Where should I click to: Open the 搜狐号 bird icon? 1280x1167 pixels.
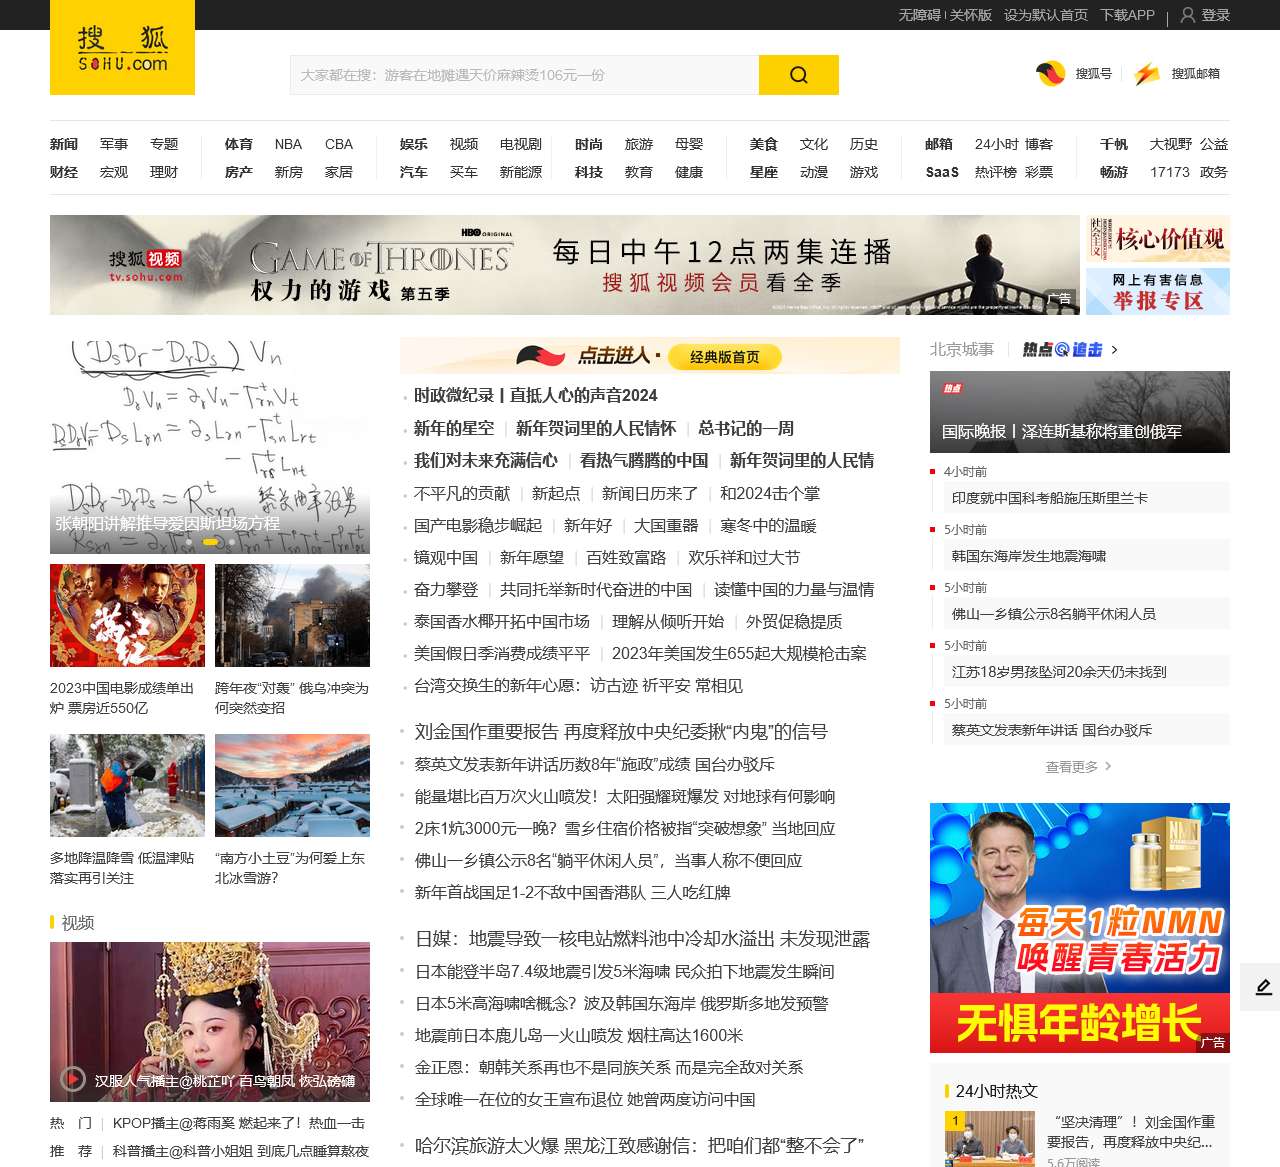1050,73
